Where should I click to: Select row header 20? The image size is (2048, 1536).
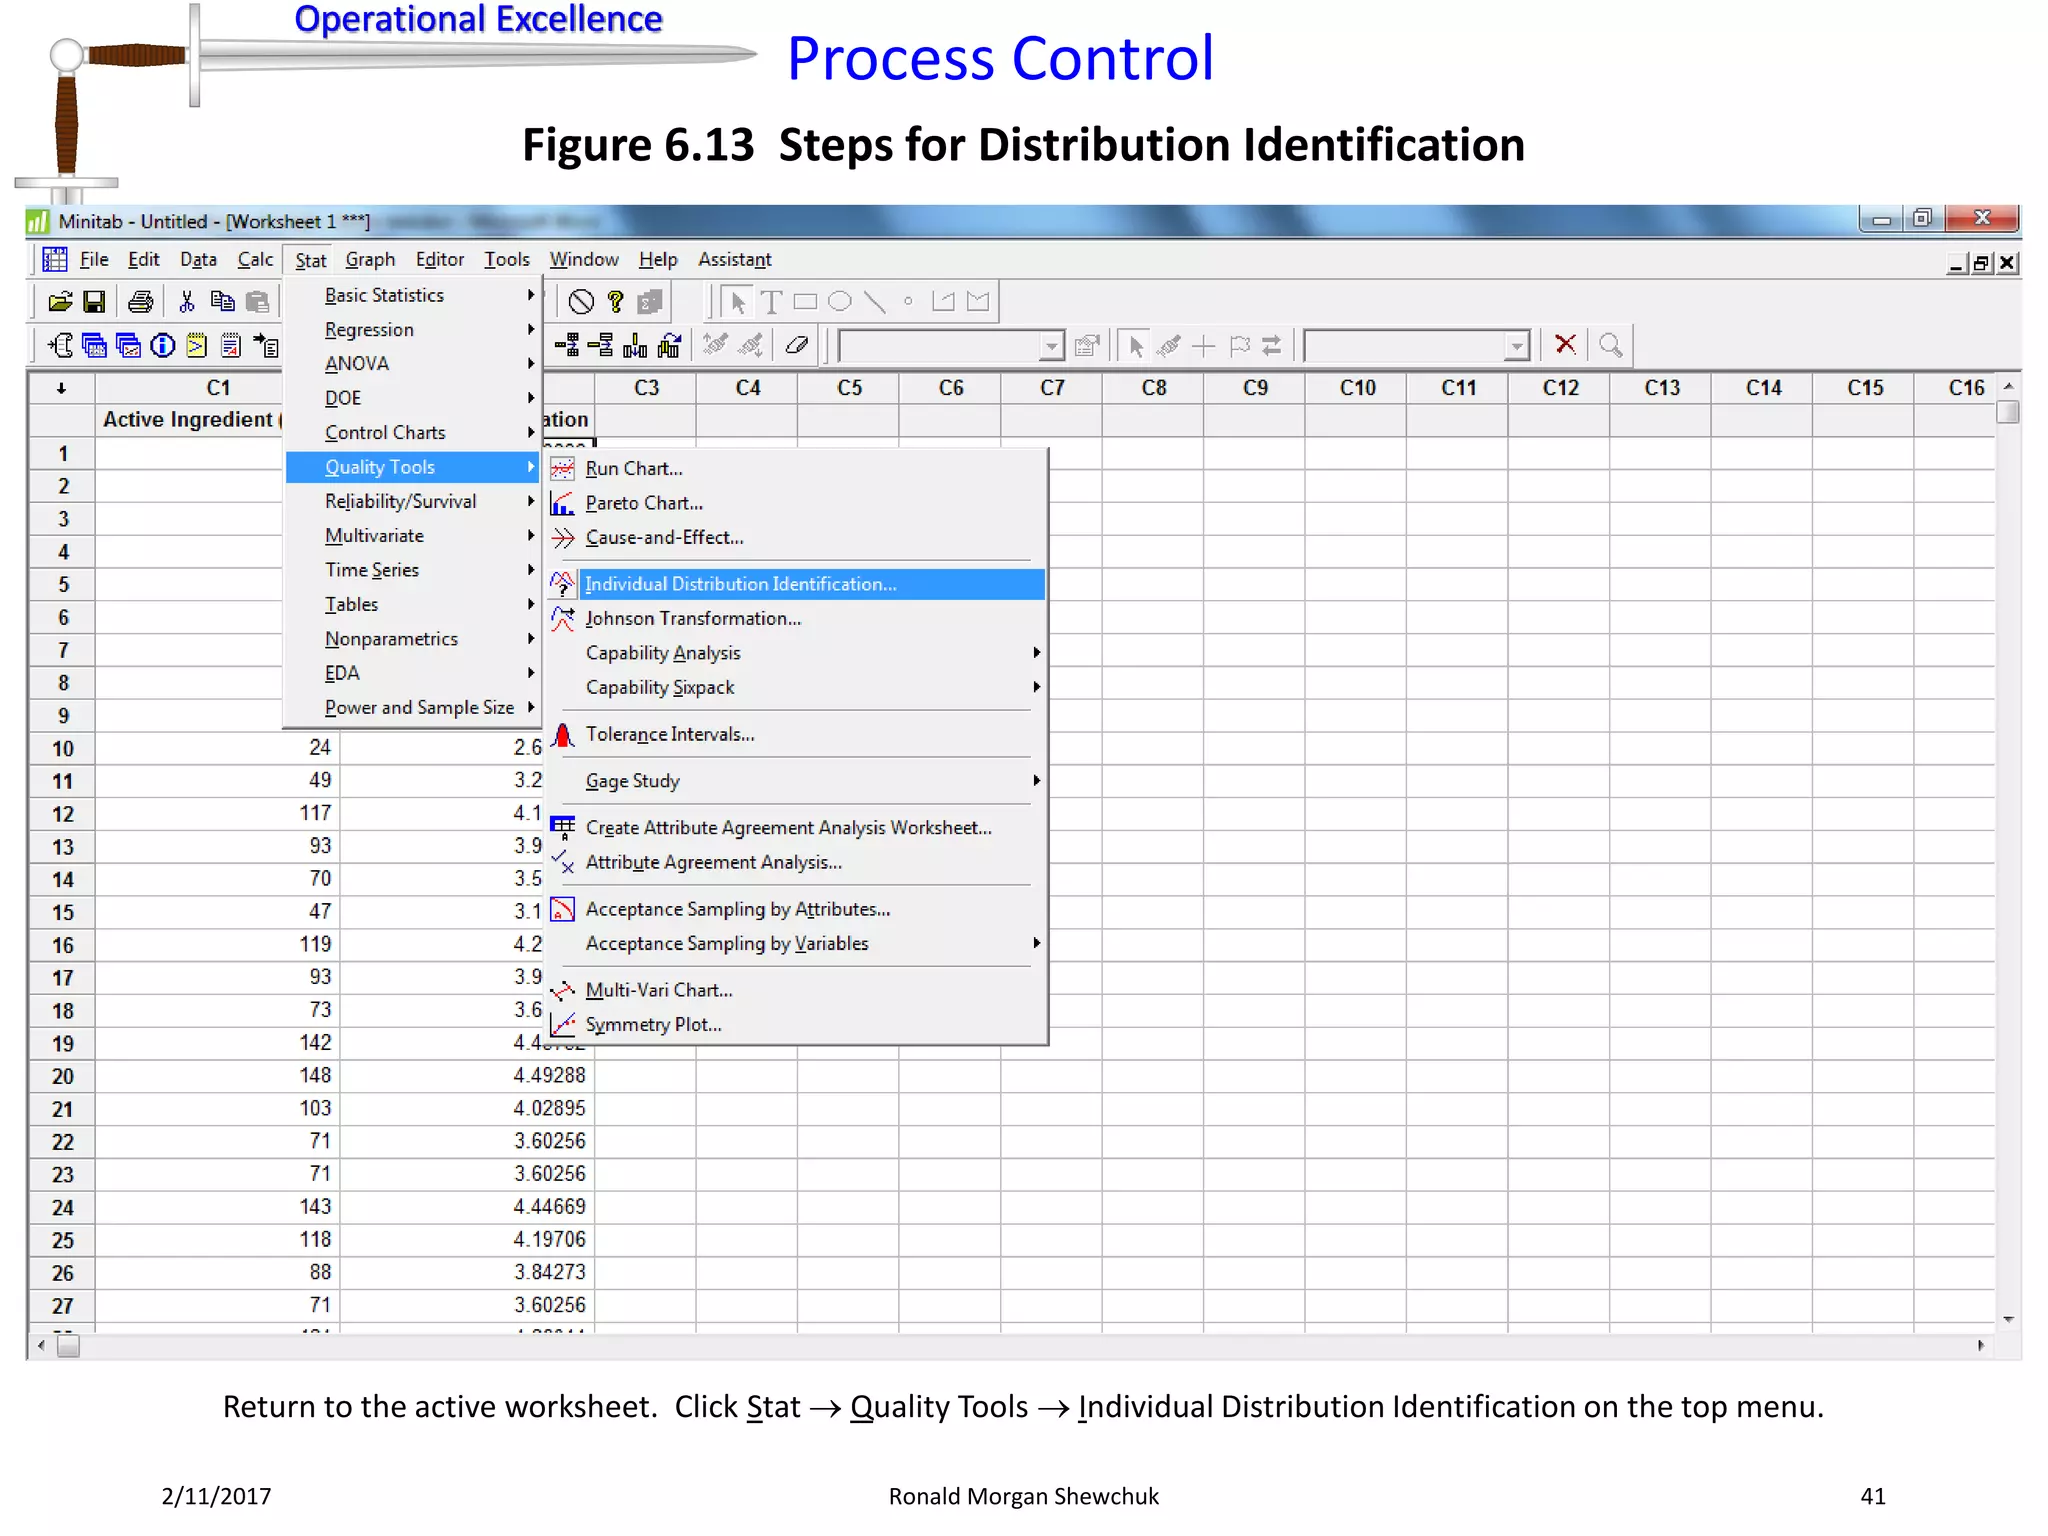[62, 1077]
